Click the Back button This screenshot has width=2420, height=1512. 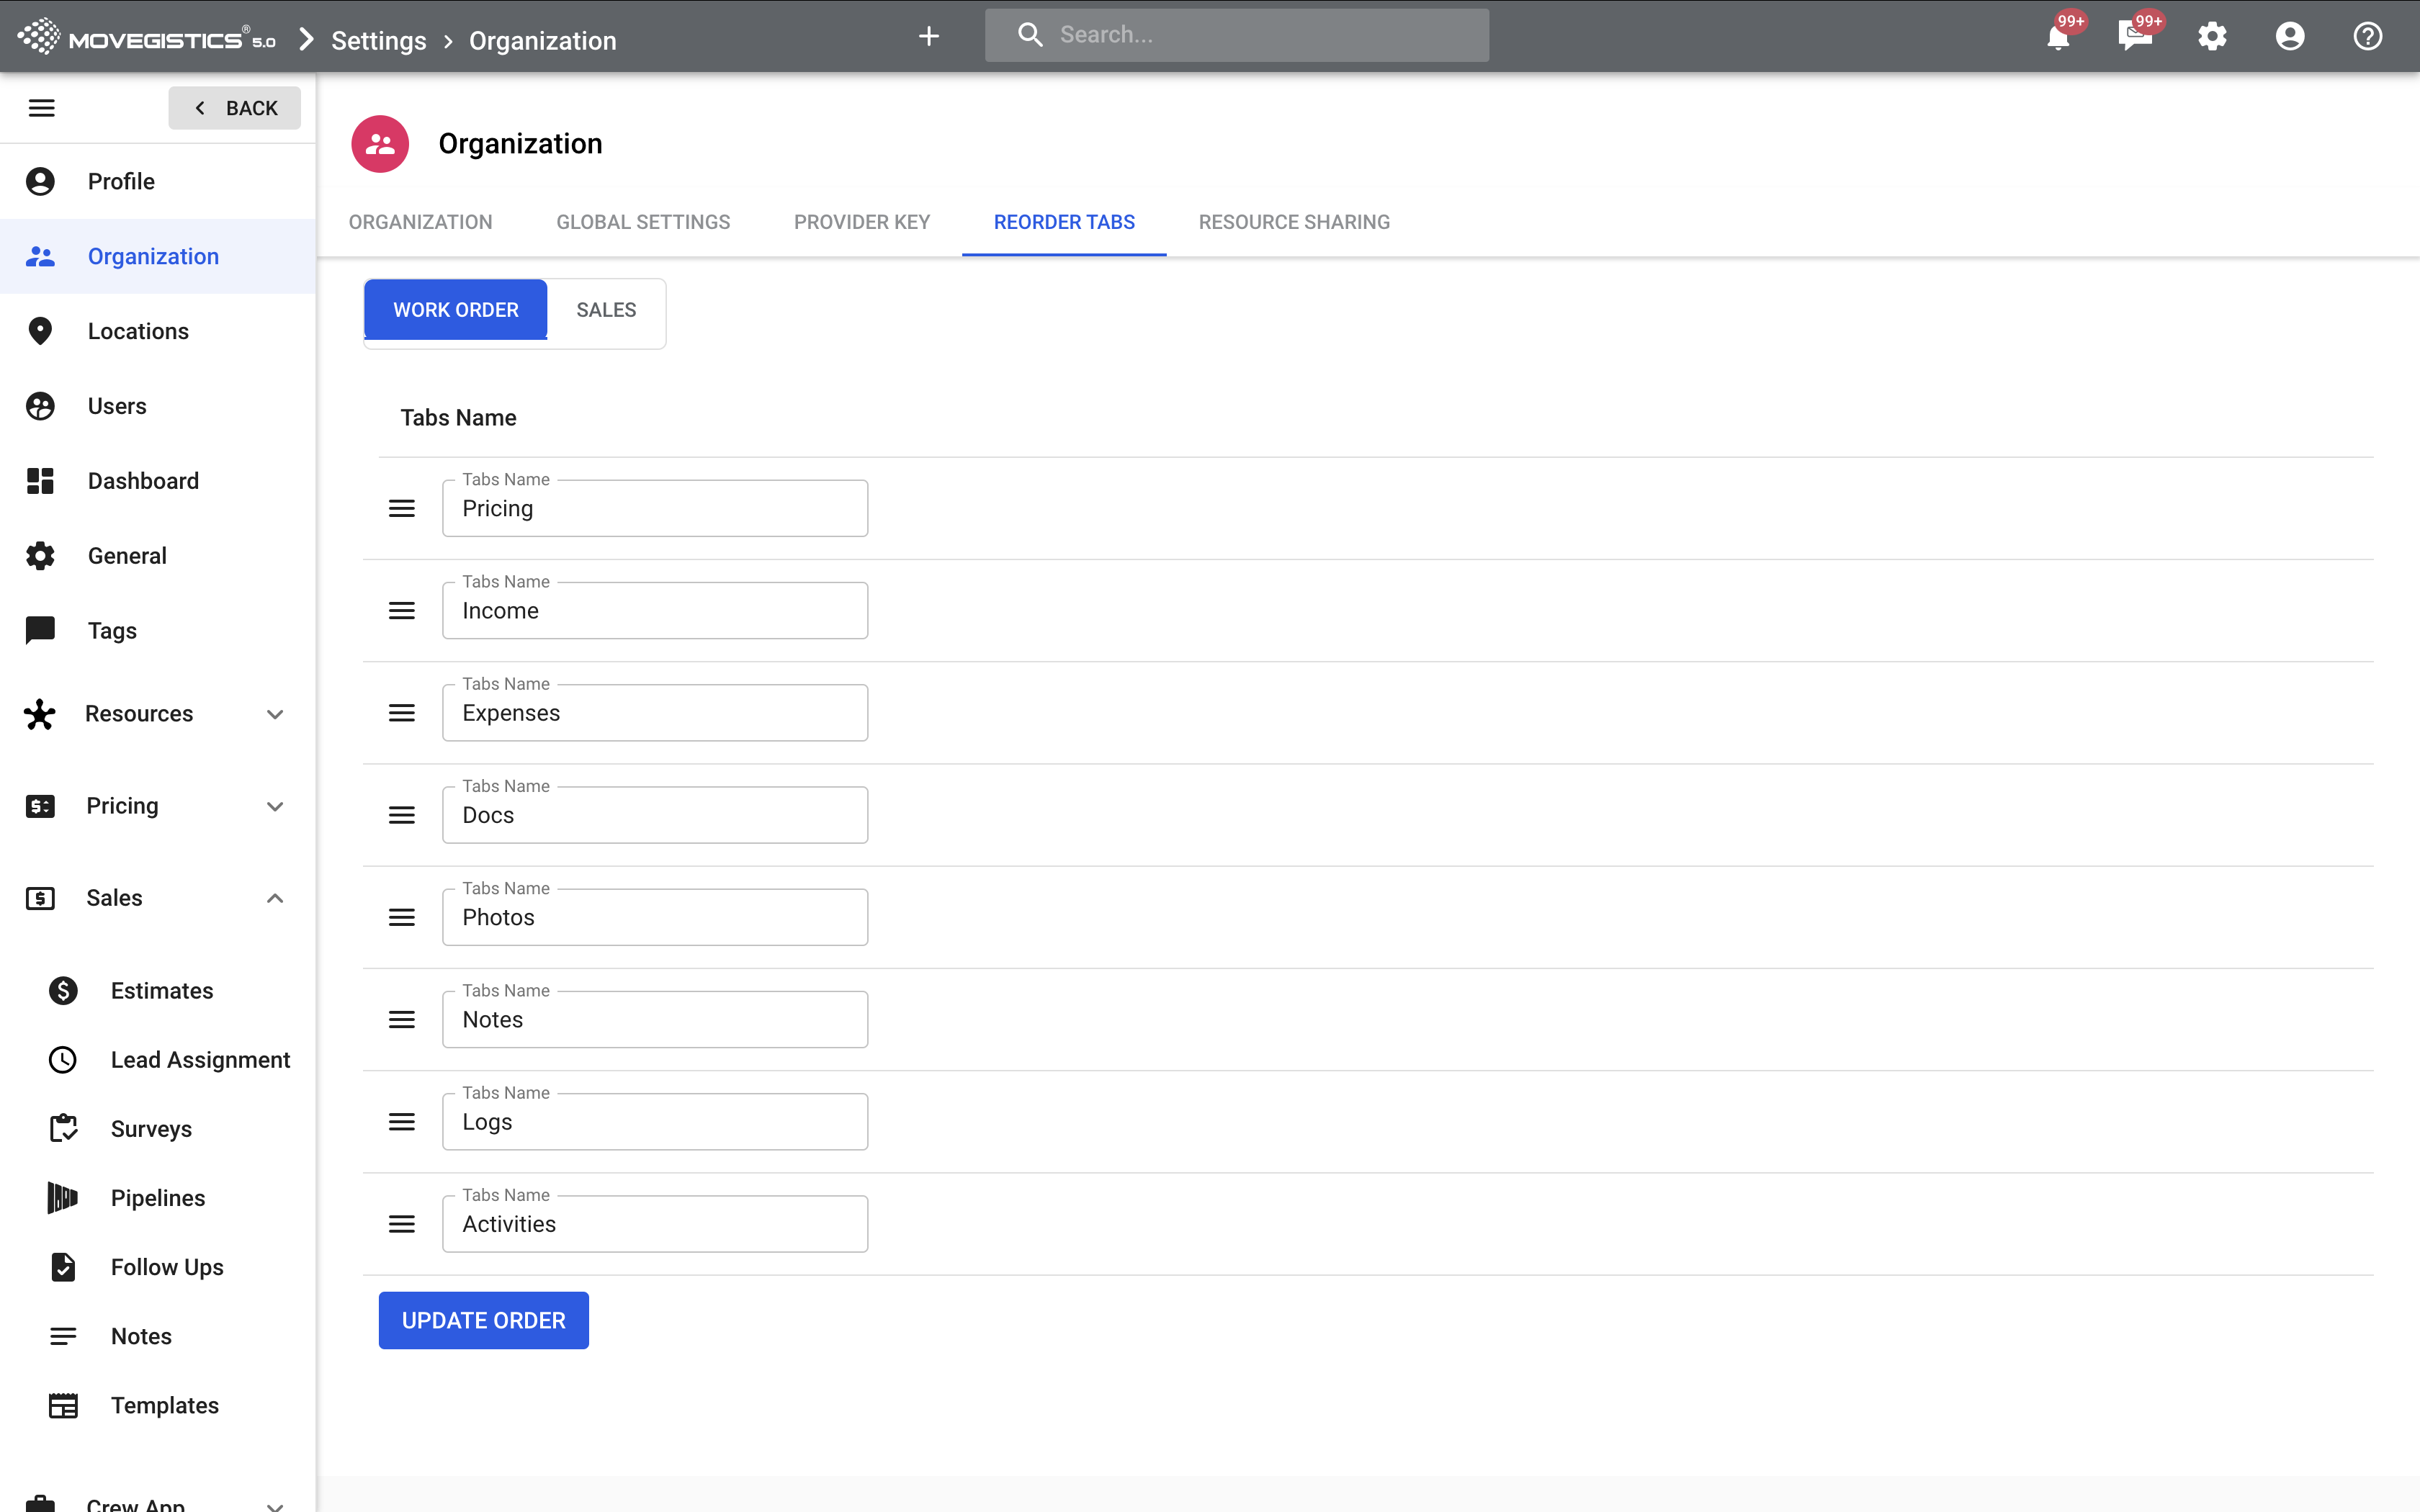235,108
